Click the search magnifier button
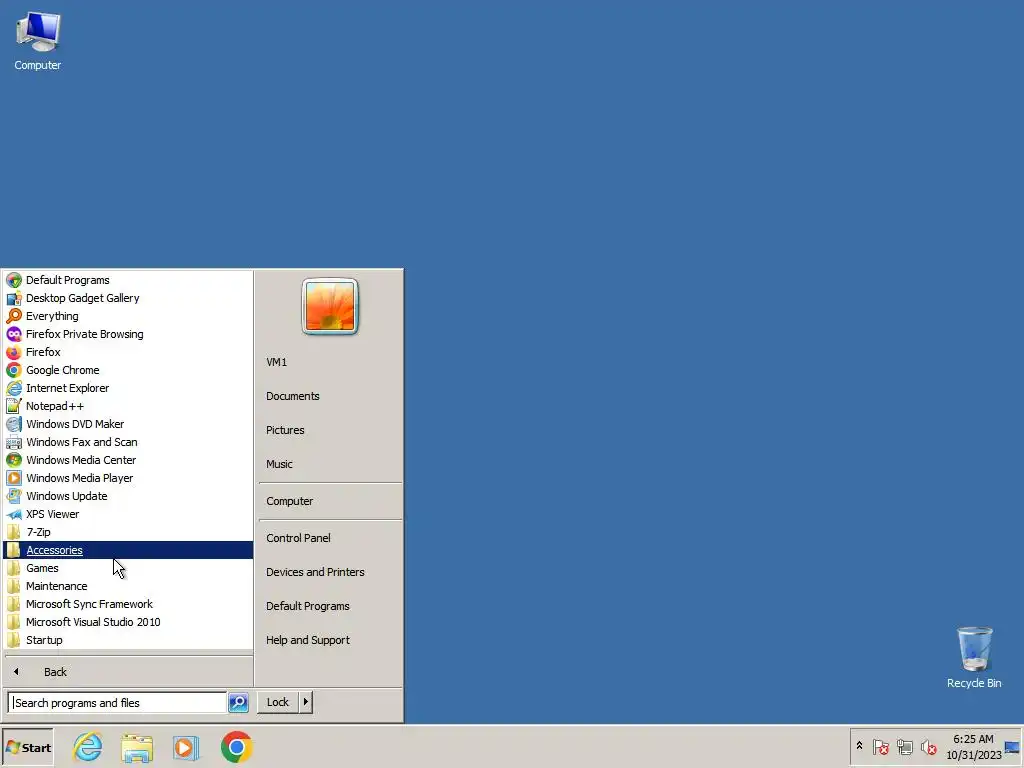Screen dimensions: 1024x768 click(x=238, y=703)
